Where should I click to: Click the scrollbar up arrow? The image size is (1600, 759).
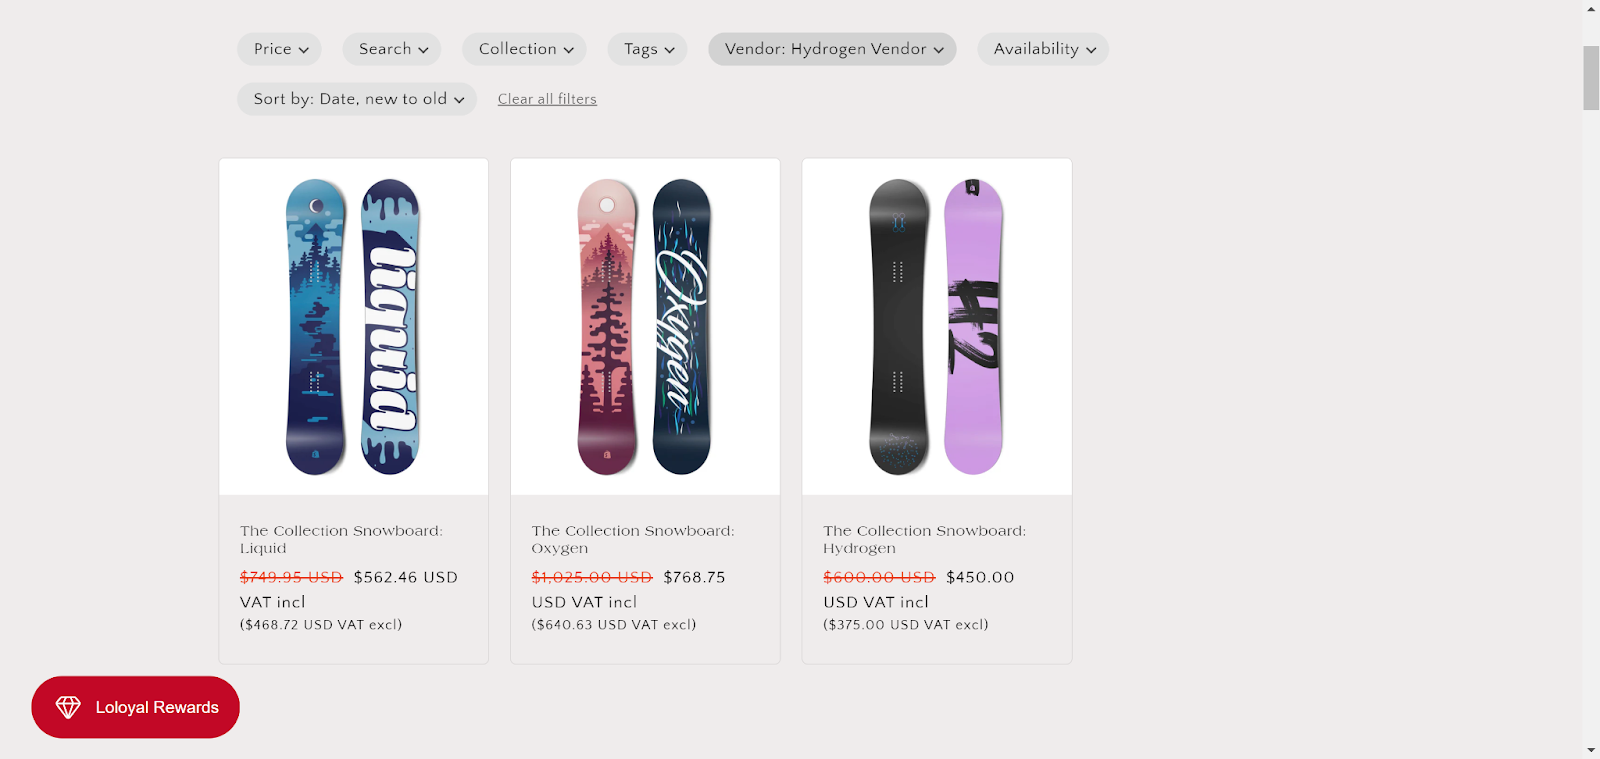(x=1591, y=9)
